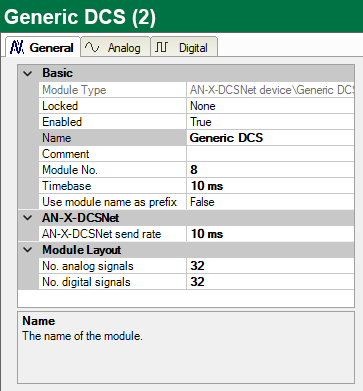This screenshot has height=391, width=363.
Task: Select the Enabled value True
Action: point(270,122)
